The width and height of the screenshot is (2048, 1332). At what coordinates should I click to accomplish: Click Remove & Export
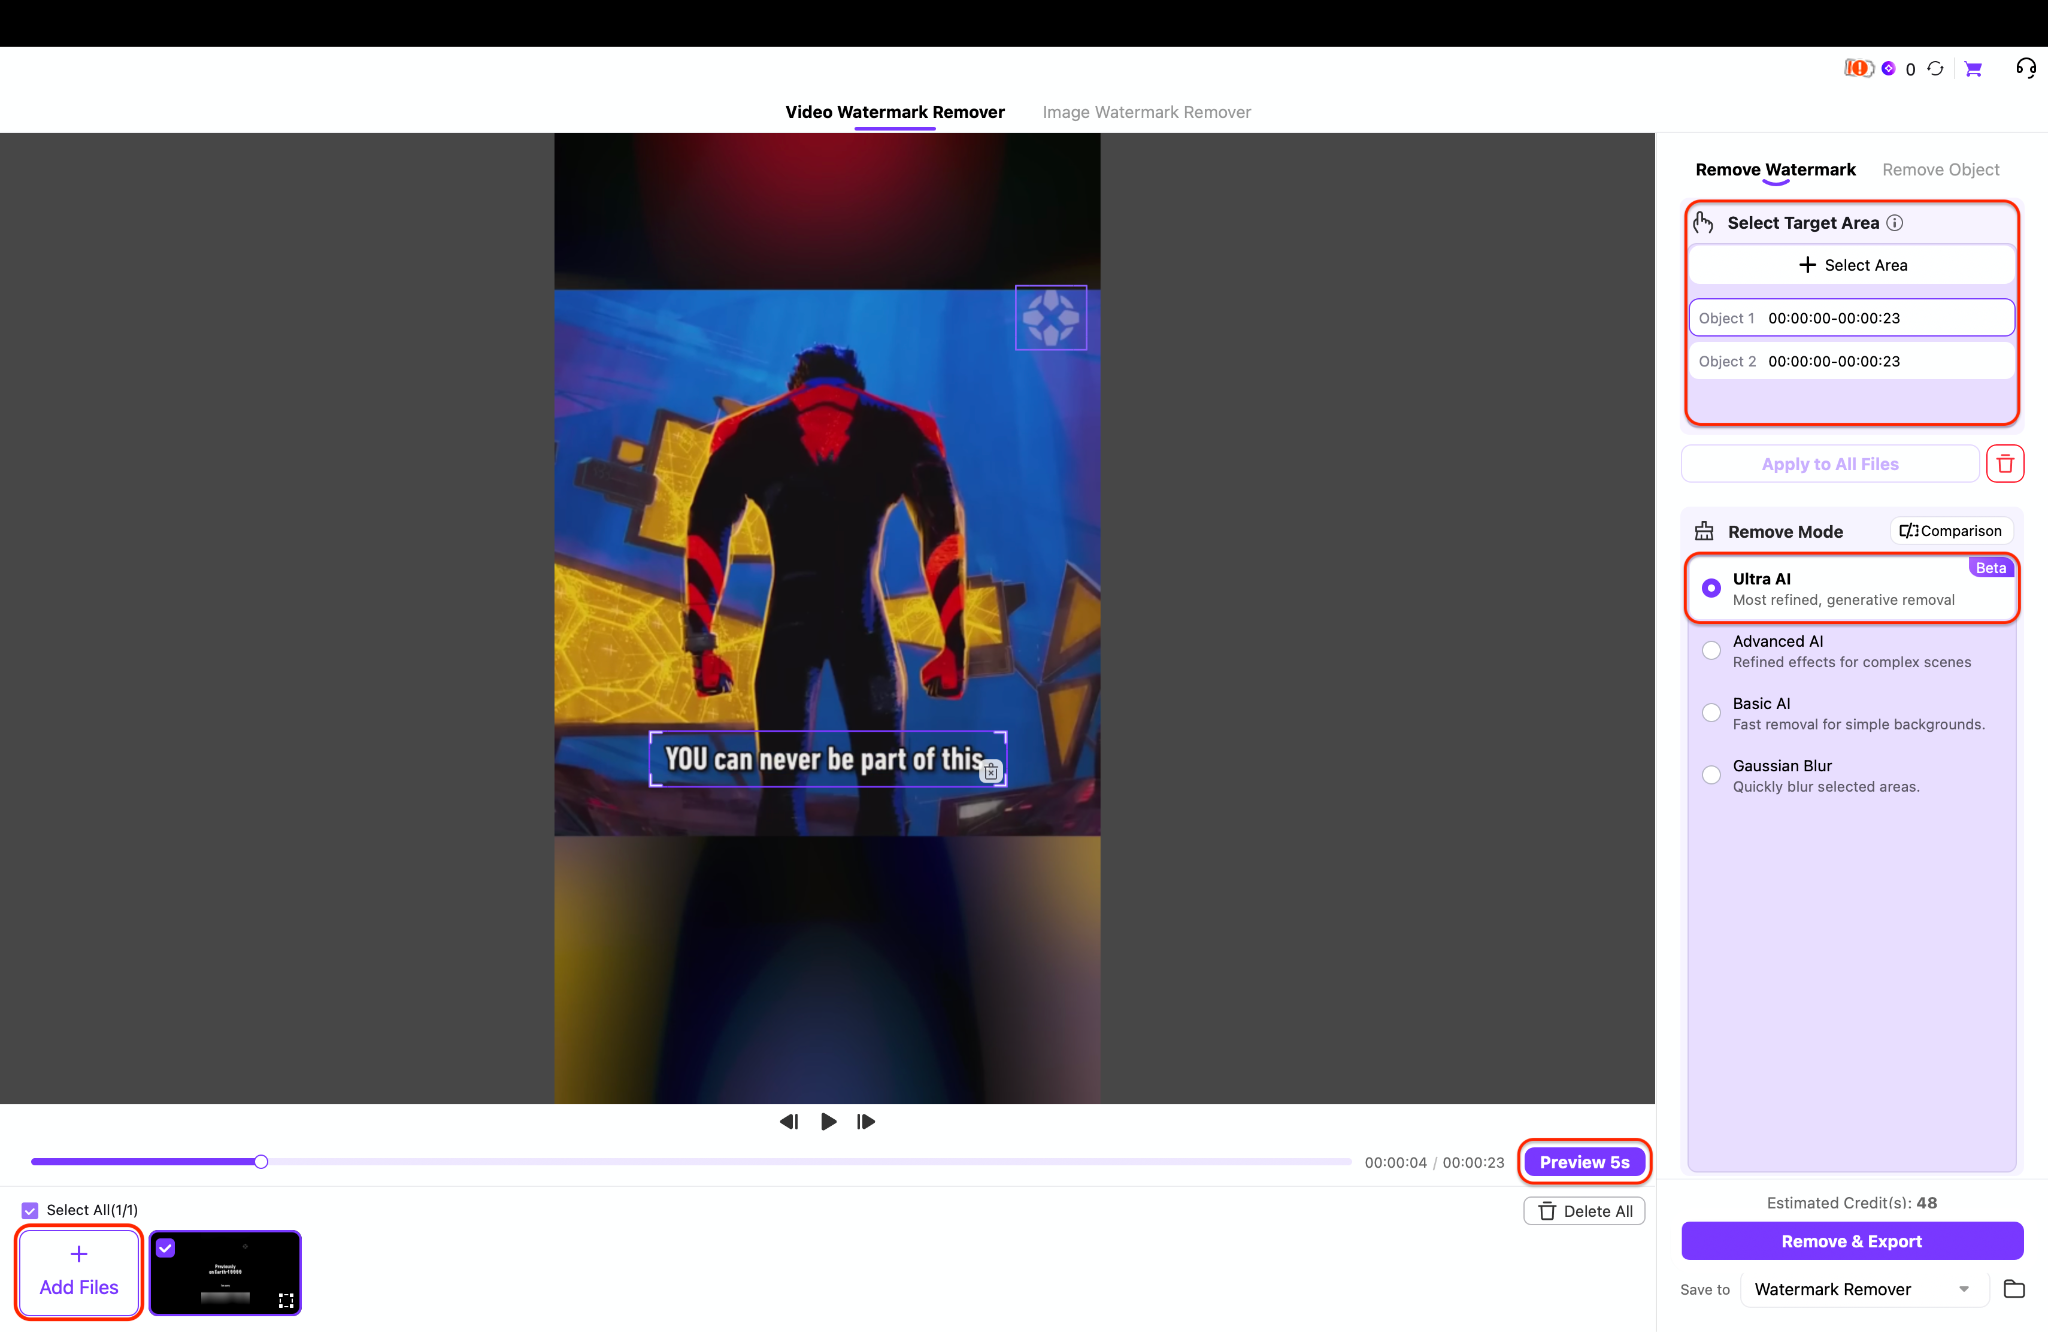pos(1852,1241)
